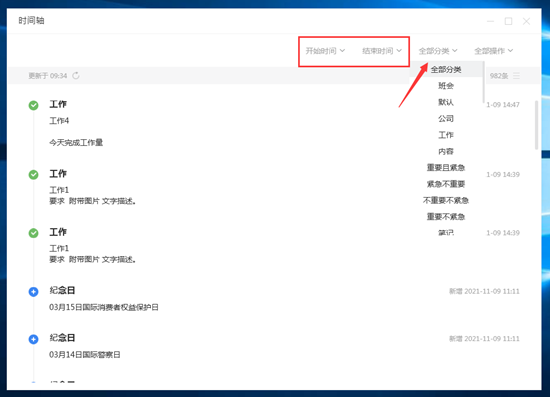
Task: Click the 工作4 entry title
Action: (59, 121)
